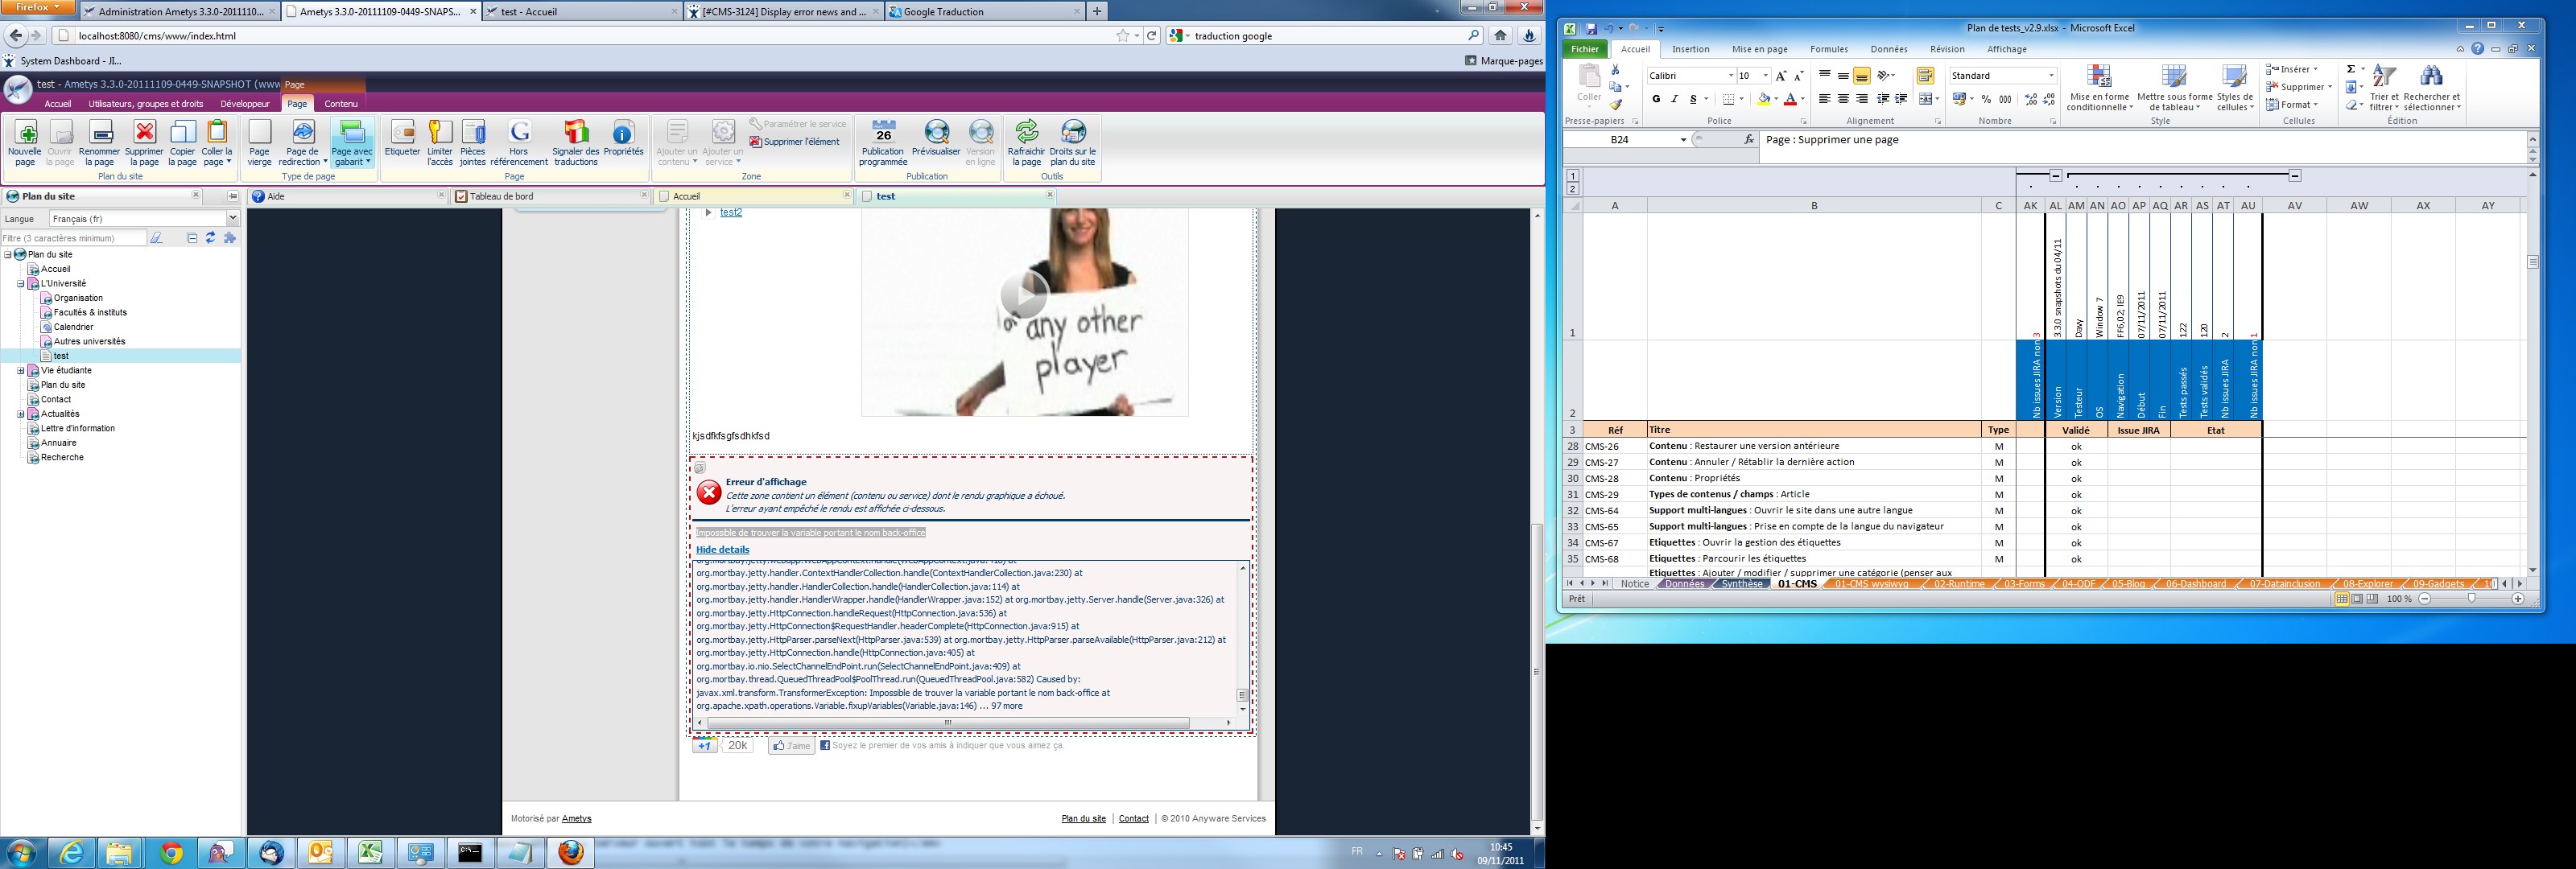This screenshot has height=869, width=2576.
Task: Open Excel number format Standard dropdown
Action: 2051,76
